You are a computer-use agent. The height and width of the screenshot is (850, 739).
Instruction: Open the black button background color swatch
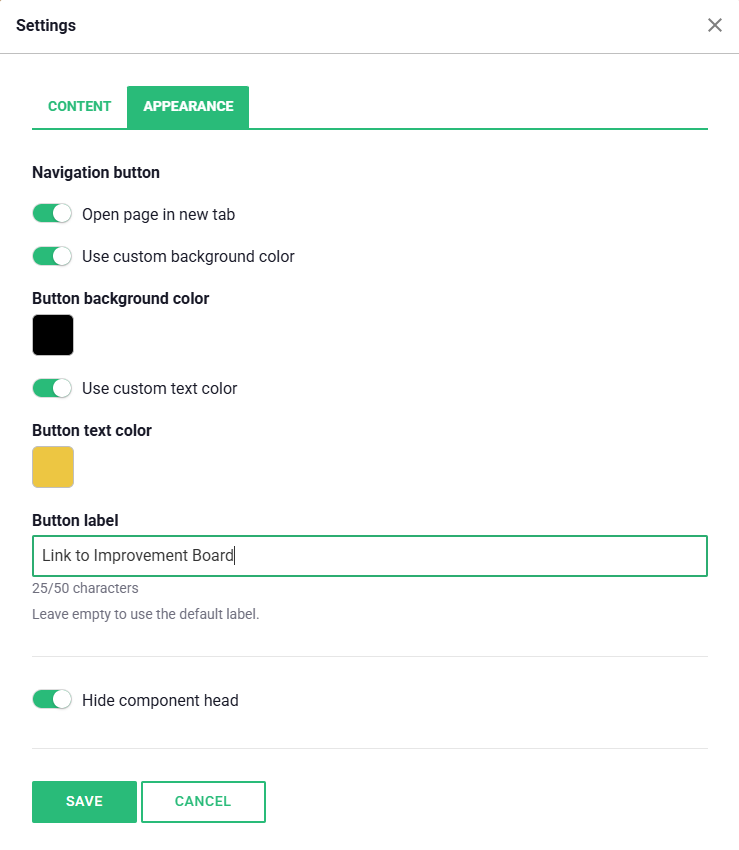[53, 335]
